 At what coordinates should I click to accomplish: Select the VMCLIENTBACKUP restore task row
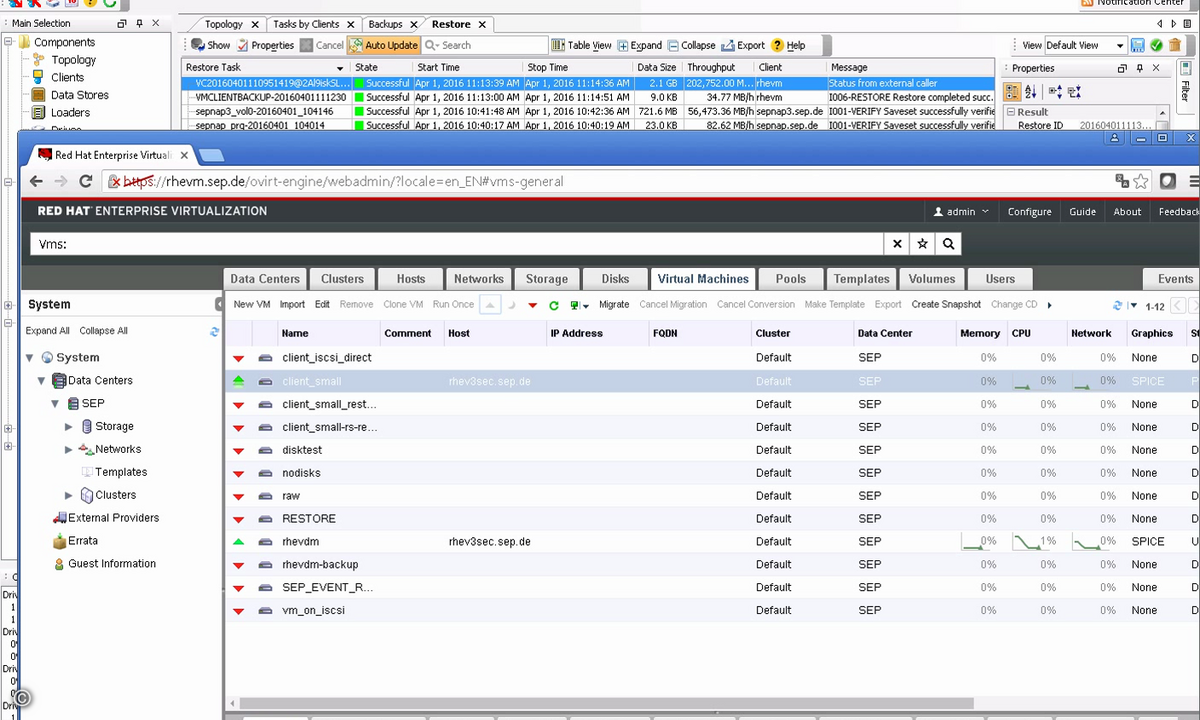pos(589,98)
